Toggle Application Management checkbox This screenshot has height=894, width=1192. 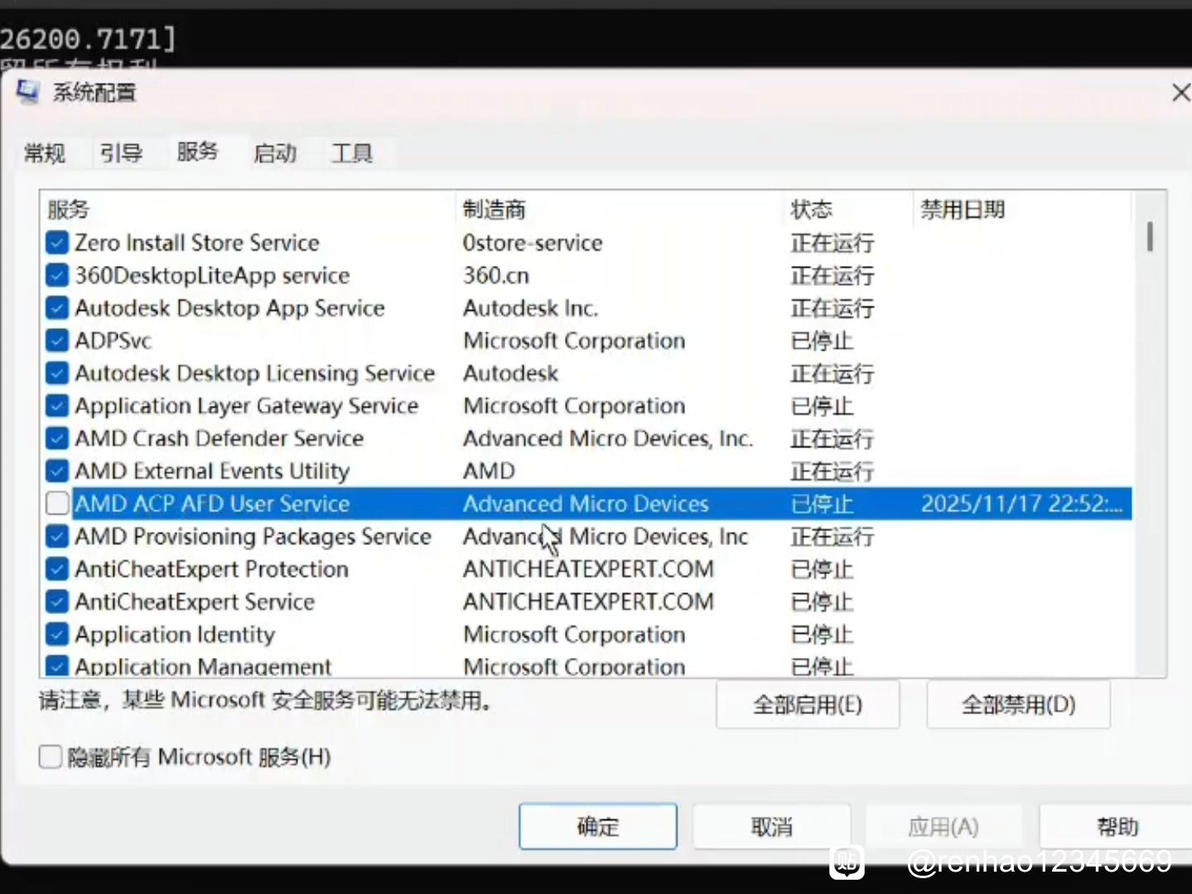pyautogui.click(x=57, y=666)
